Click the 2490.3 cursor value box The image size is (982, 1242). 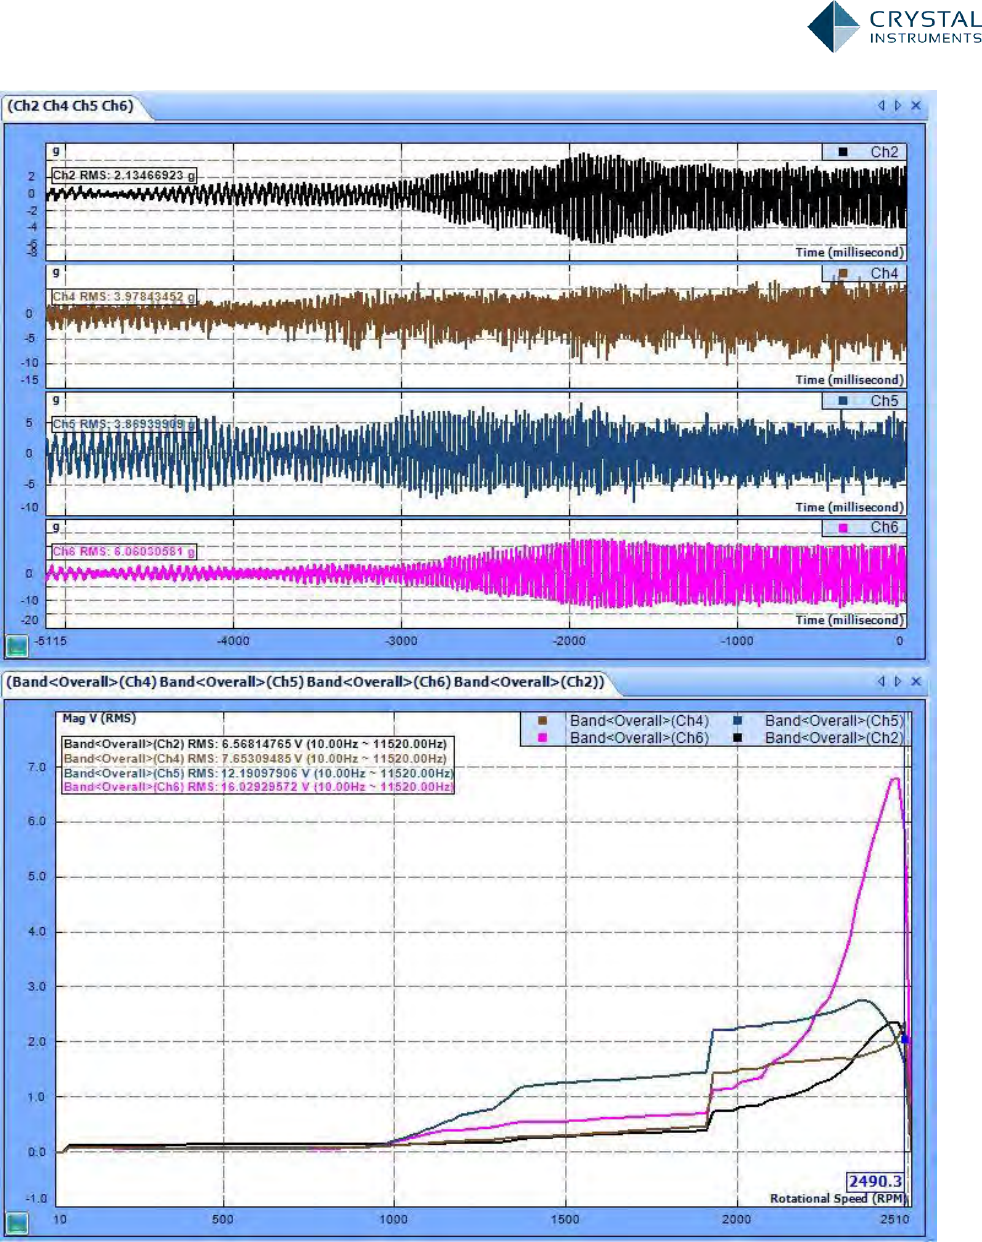pyautogui.click(x=875, y=1181)
